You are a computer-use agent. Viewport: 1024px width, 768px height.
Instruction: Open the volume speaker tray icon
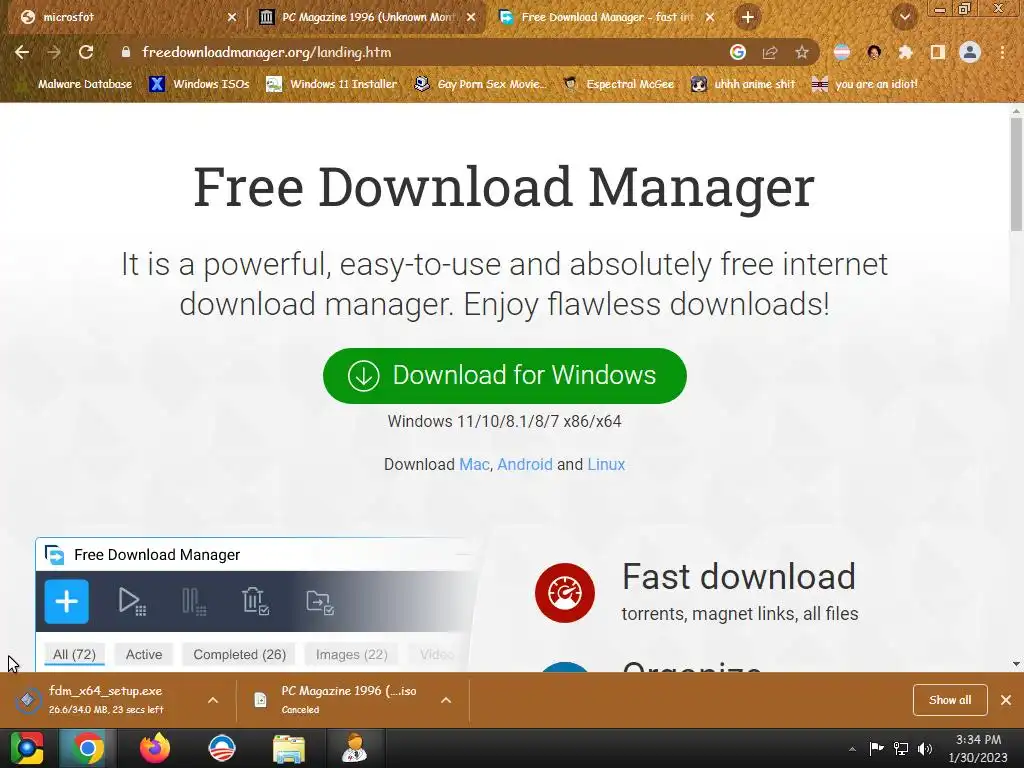click(925, 748)
